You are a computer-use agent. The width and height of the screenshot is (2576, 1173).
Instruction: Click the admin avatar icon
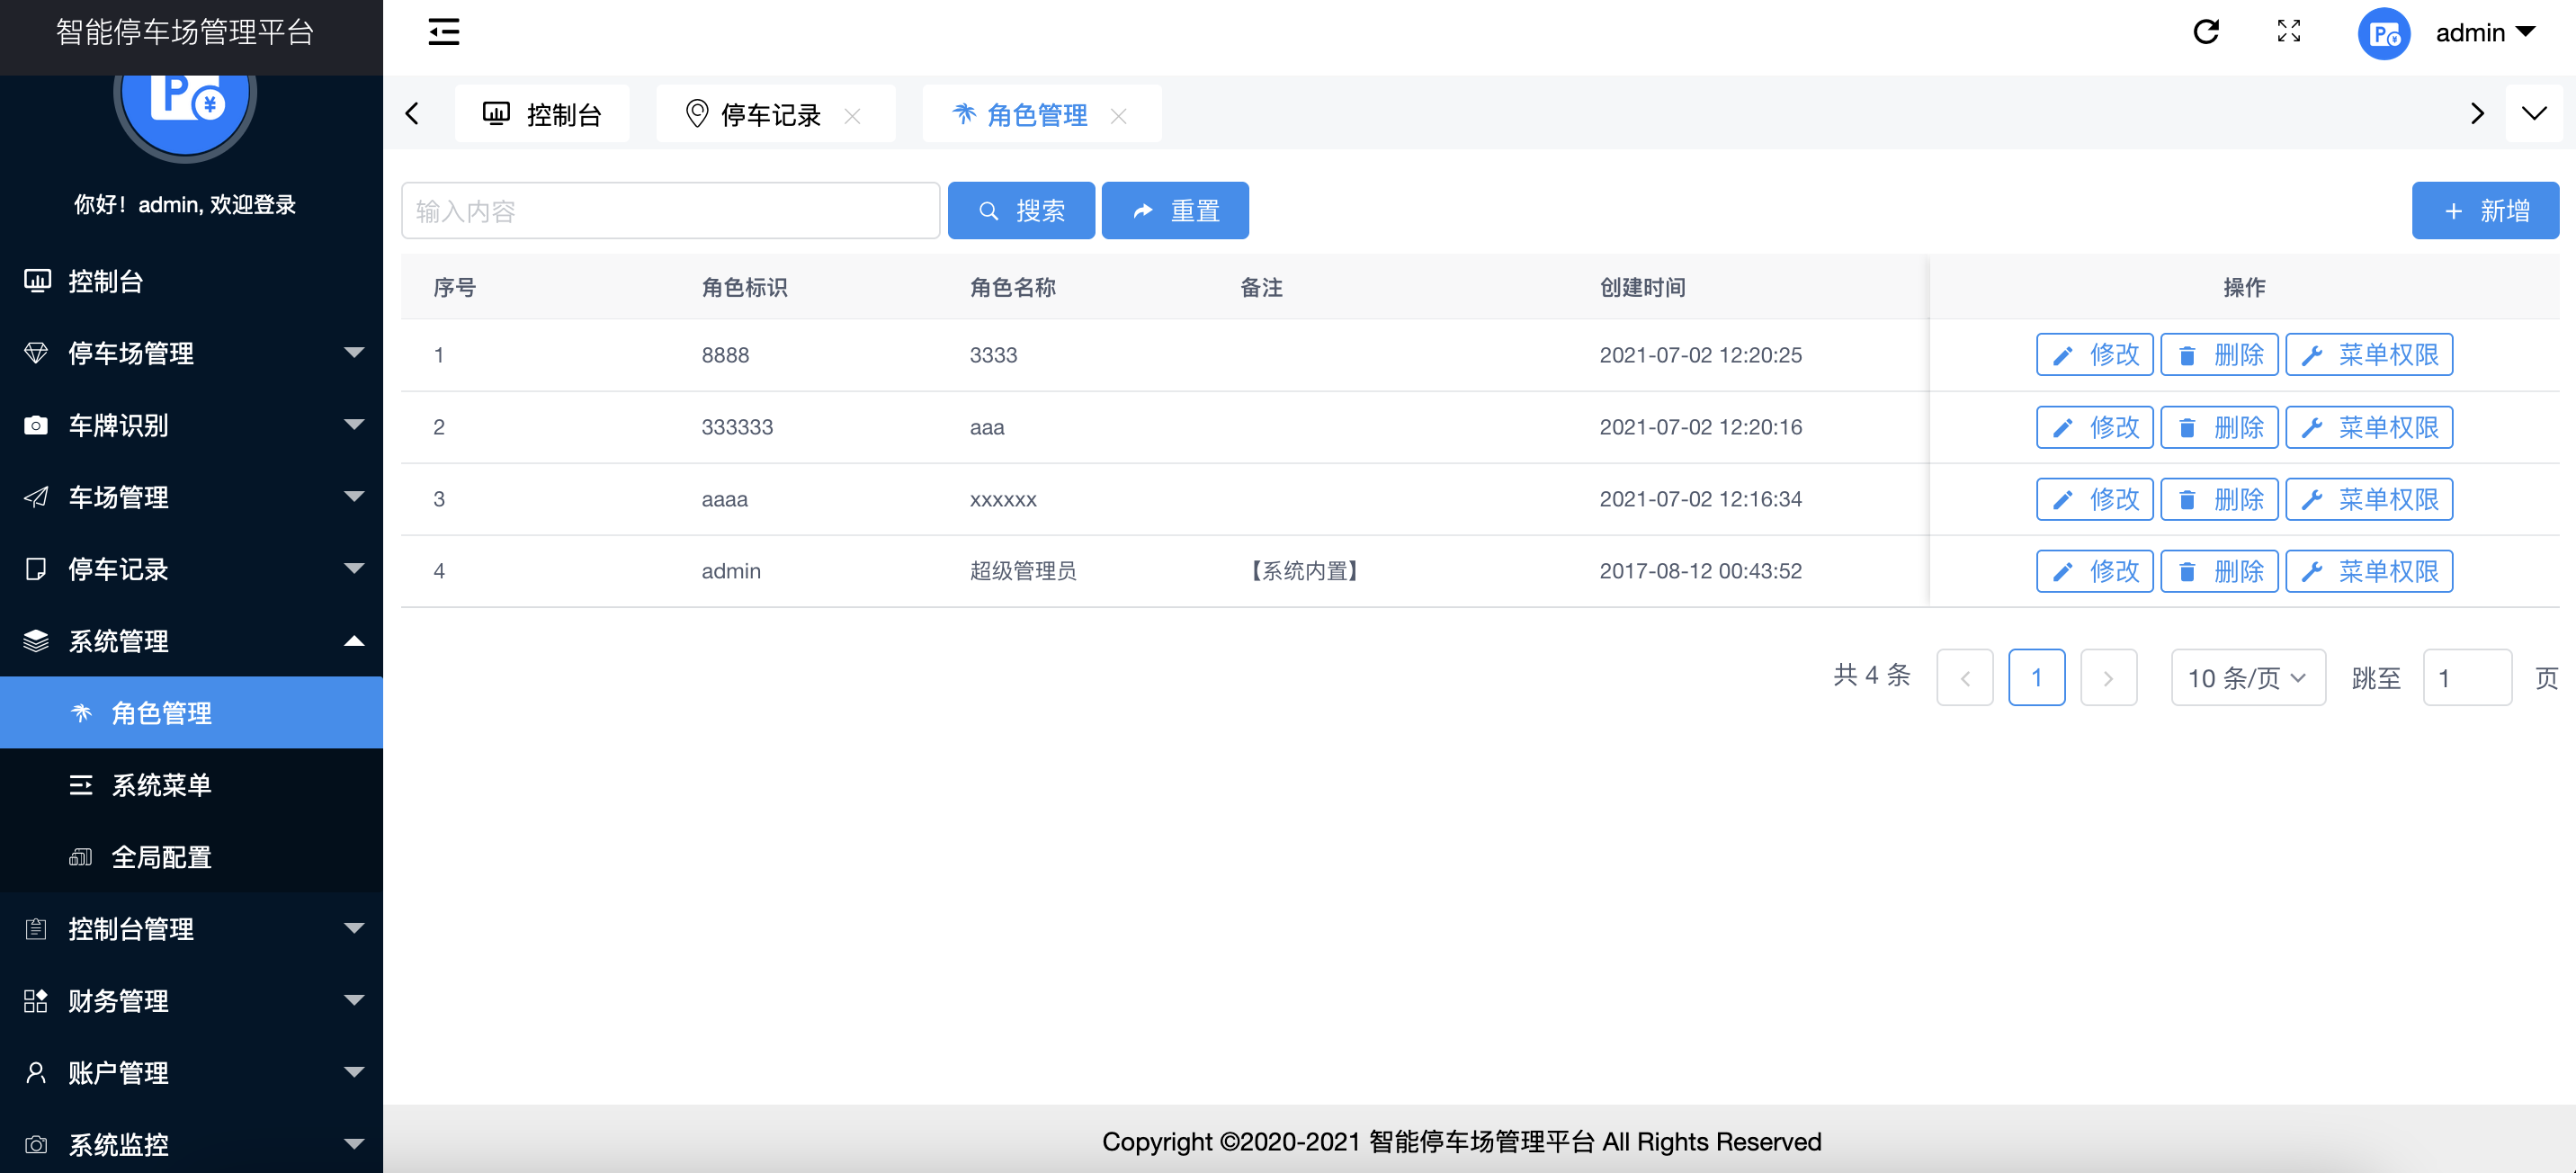point(2383,34)
